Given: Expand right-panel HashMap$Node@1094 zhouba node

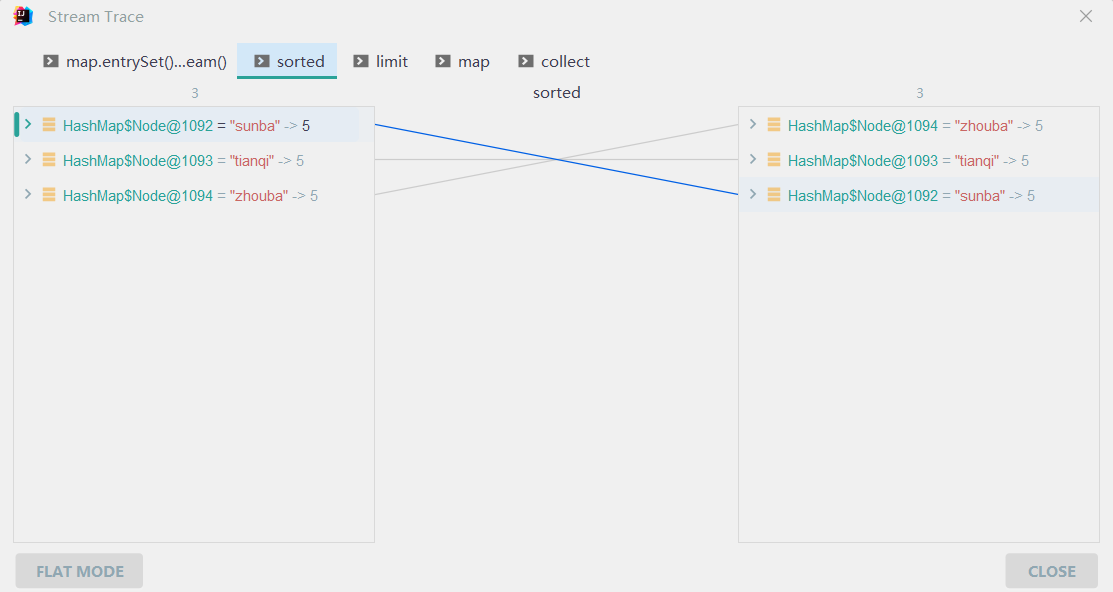Looking at the screenshot, I should click(x=753, y=124).
